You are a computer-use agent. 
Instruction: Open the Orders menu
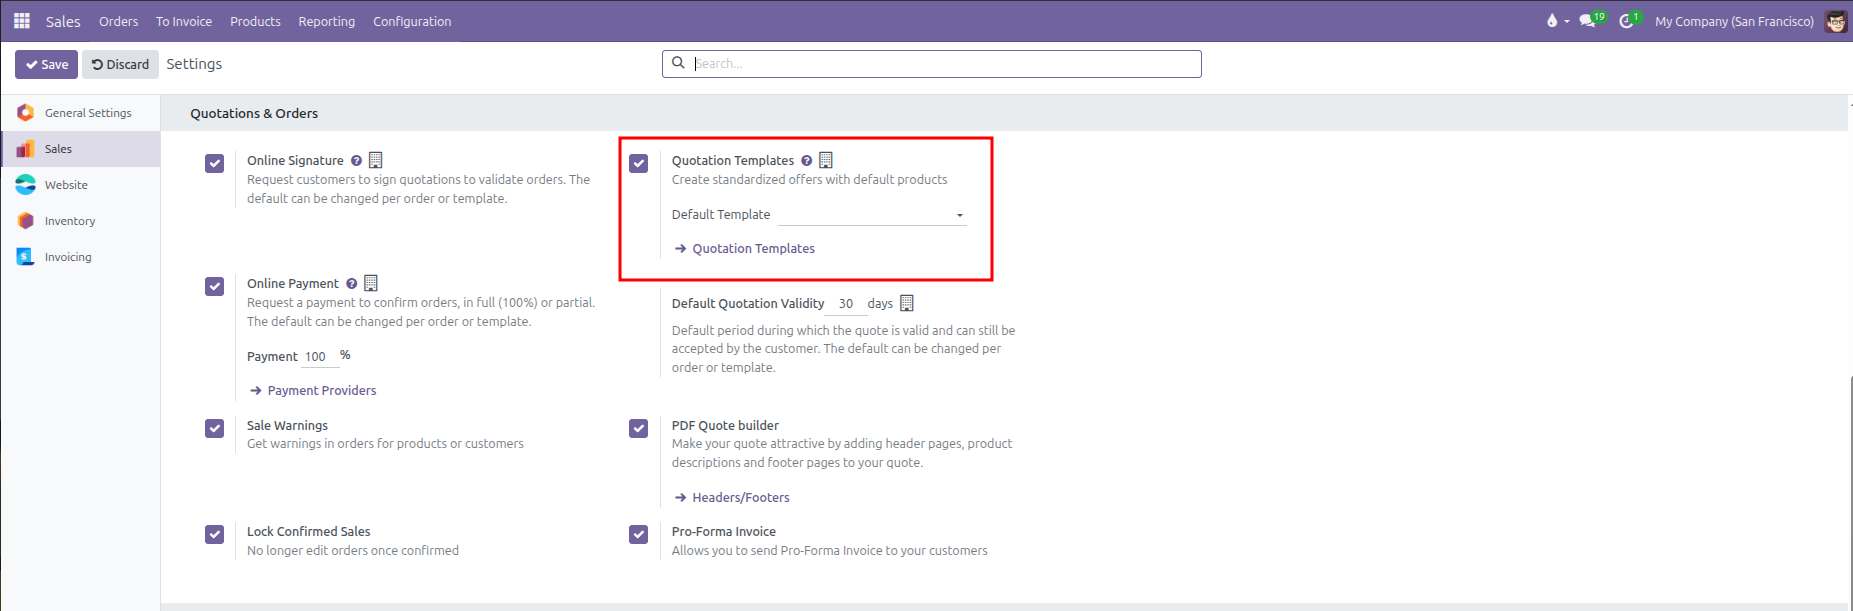tap(119, 21)
